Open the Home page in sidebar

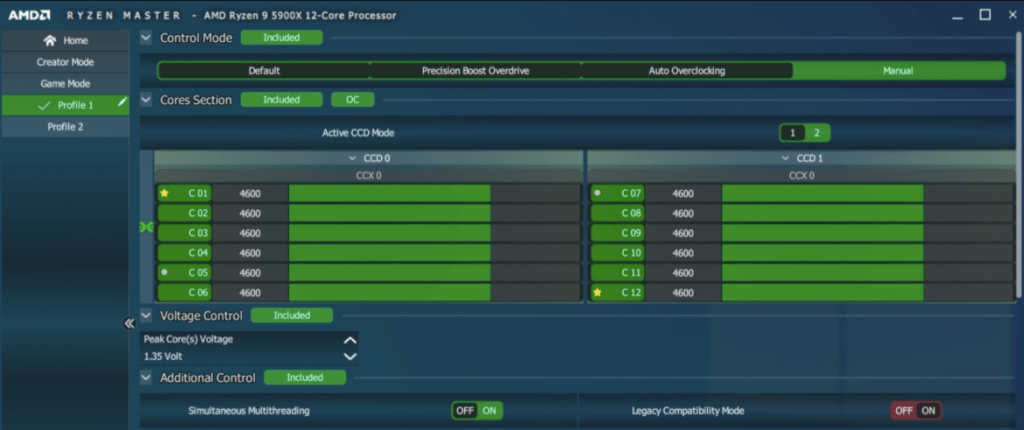coord(65,41)
